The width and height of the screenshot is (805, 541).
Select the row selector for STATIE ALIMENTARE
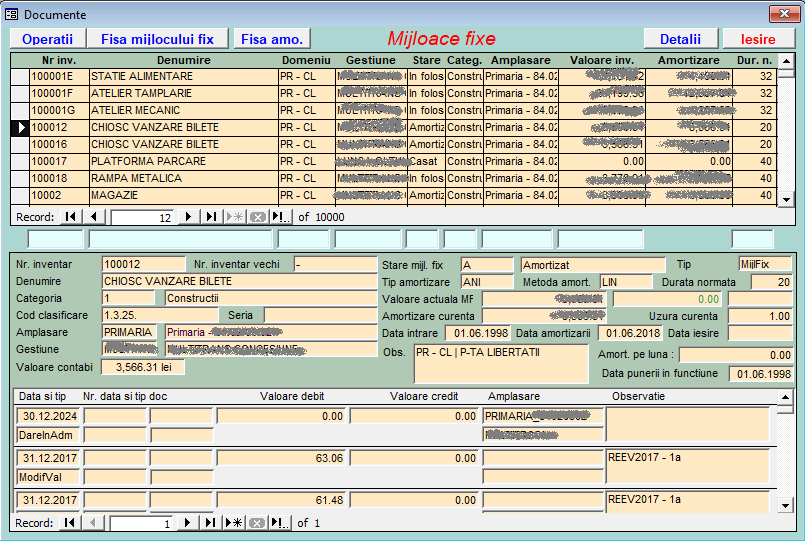click(x=19, y=77)
